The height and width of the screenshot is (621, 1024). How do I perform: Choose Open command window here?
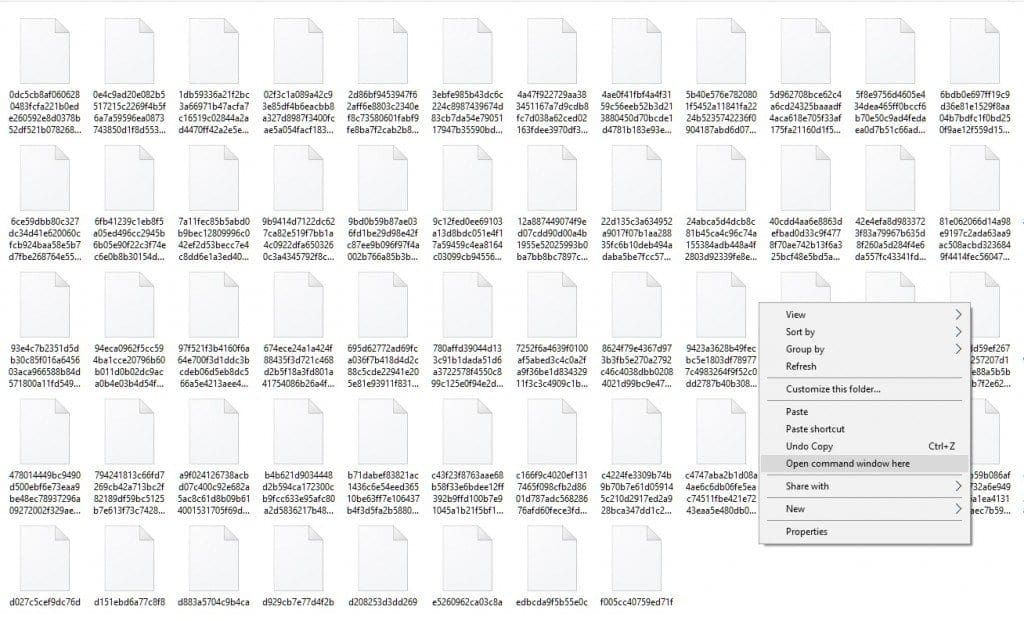tap(847, 463)
